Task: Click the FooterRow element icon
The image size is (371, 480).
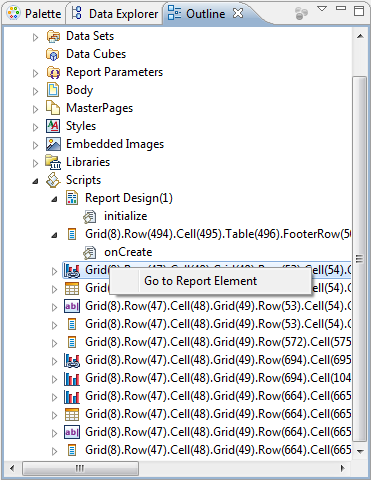Action: [x=72, y=234]
